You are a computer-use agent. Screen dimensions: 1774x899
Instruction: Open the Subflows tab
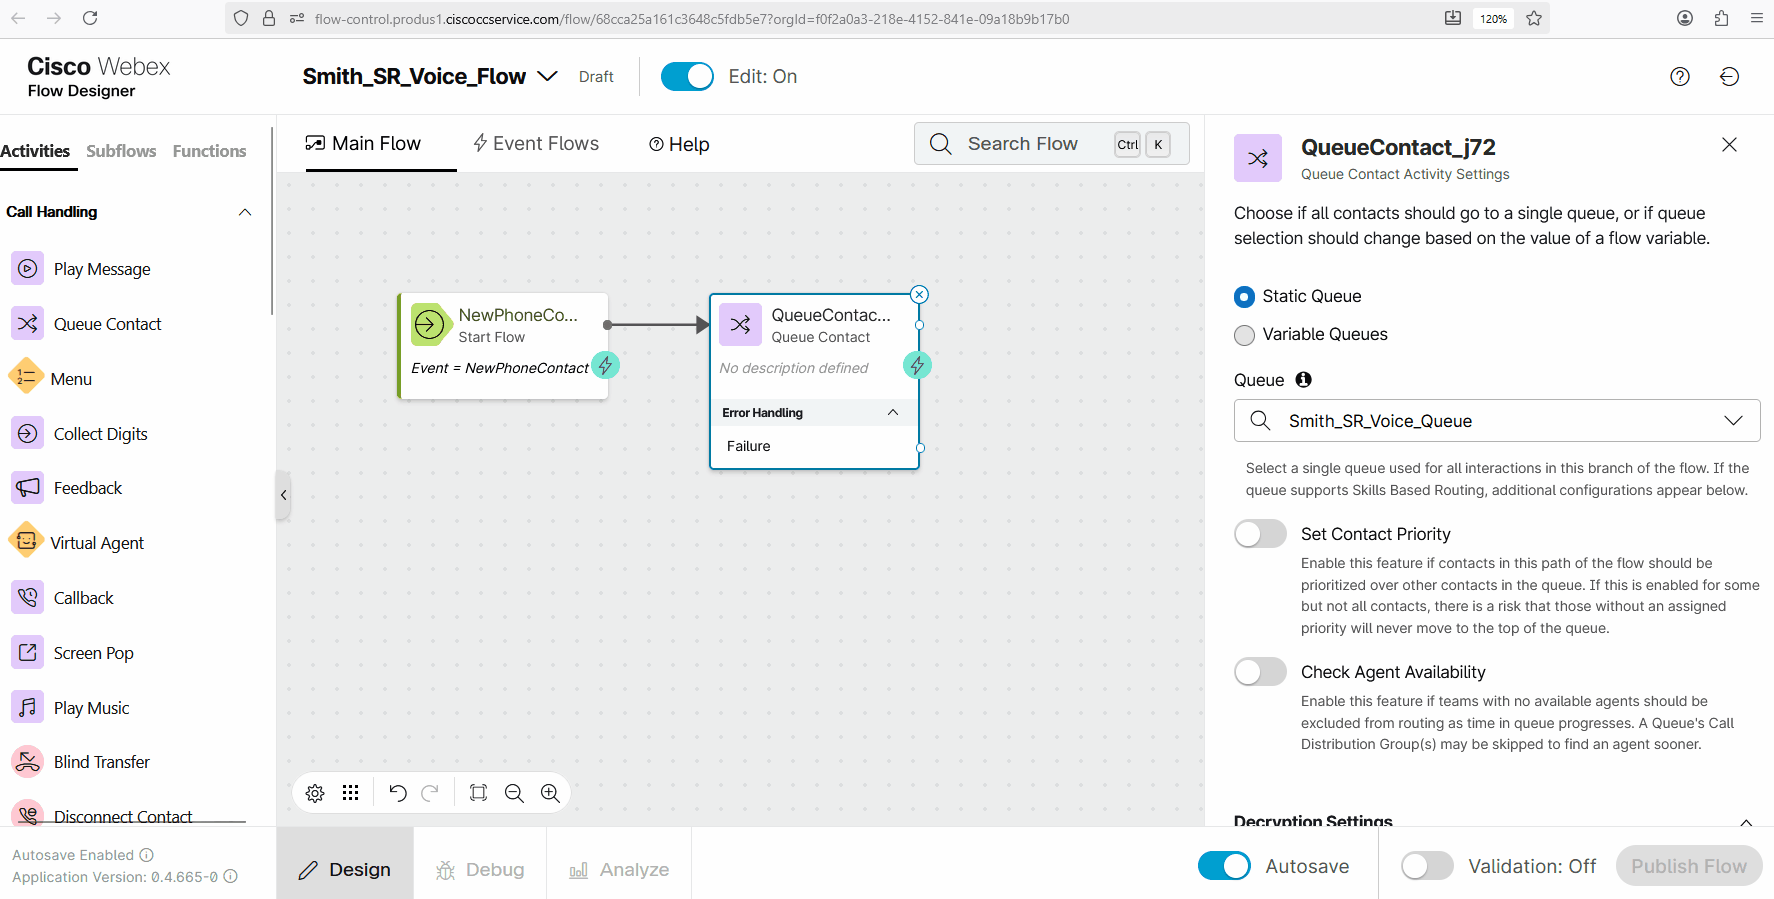[121, 151]
